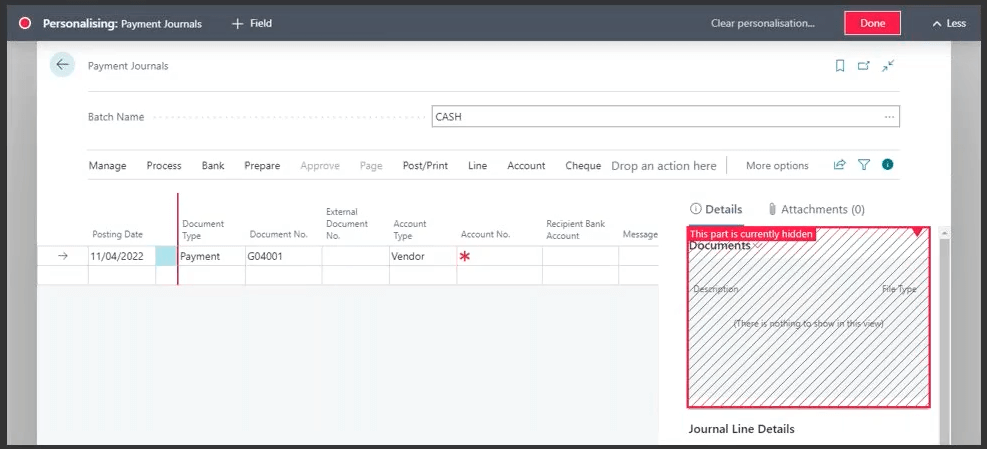Switch to the Details tab
Viewport: 987px width, 449px height.
coord(716,210)
